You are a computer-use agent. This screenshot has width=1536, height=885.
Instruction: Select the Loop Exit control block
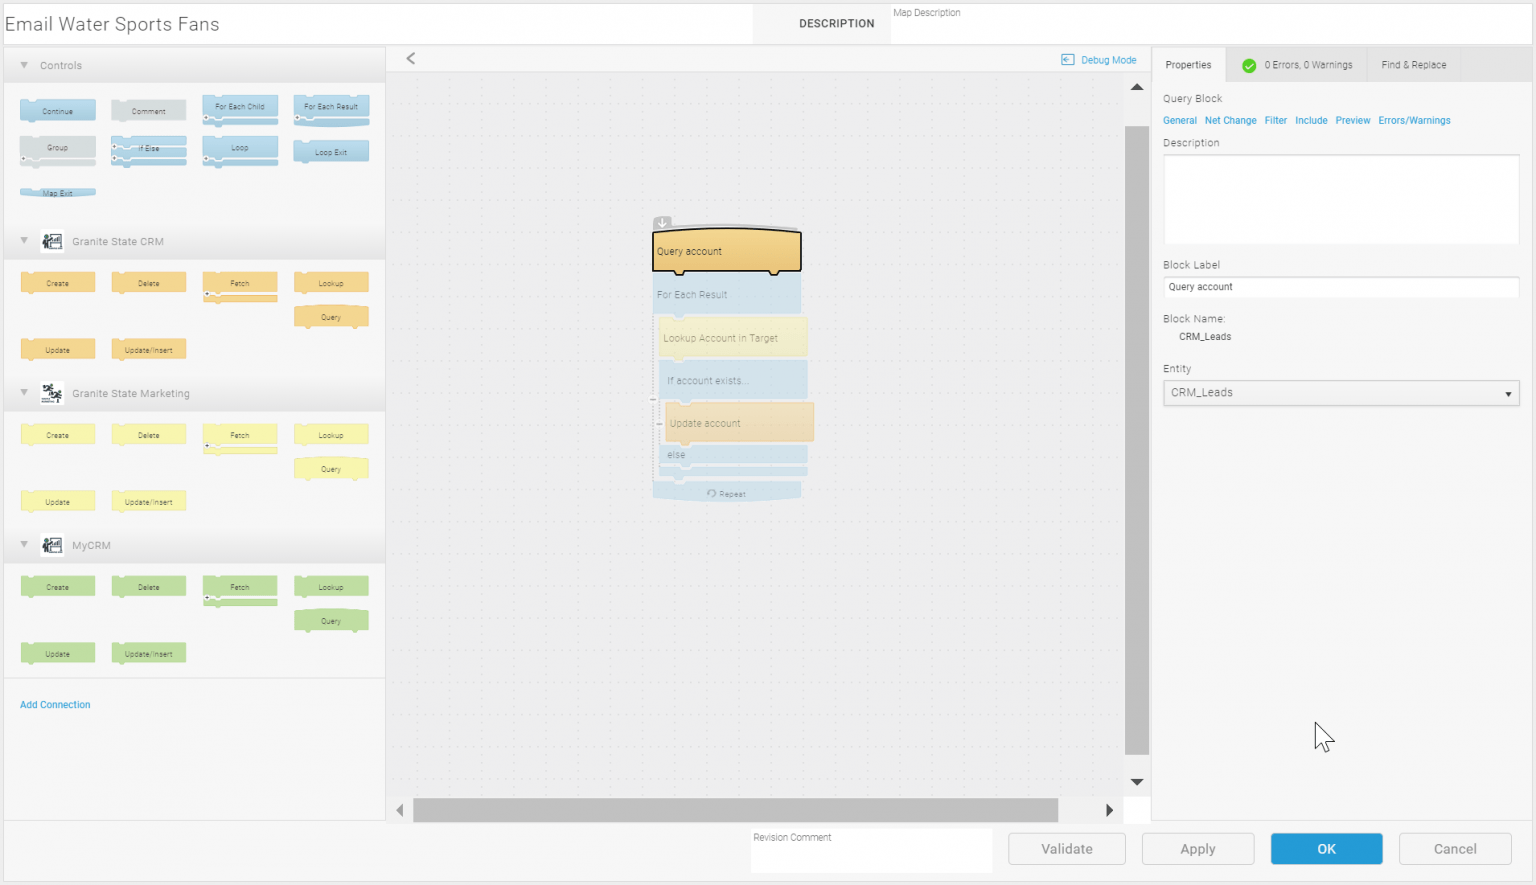click(x=331, y=151)
